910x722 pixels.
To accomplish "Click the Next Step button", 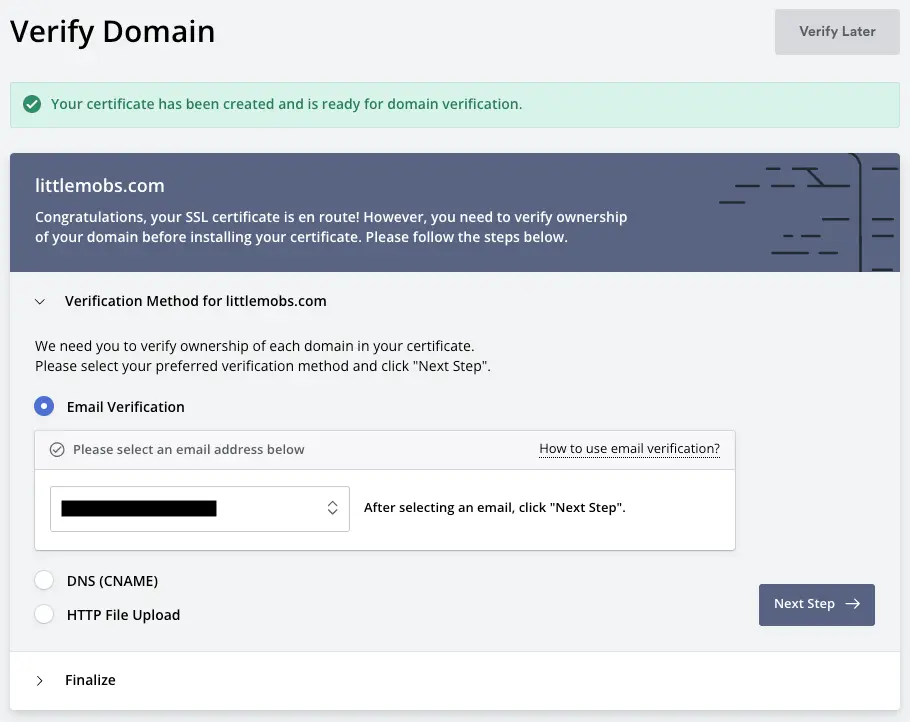I will (817, 604).
